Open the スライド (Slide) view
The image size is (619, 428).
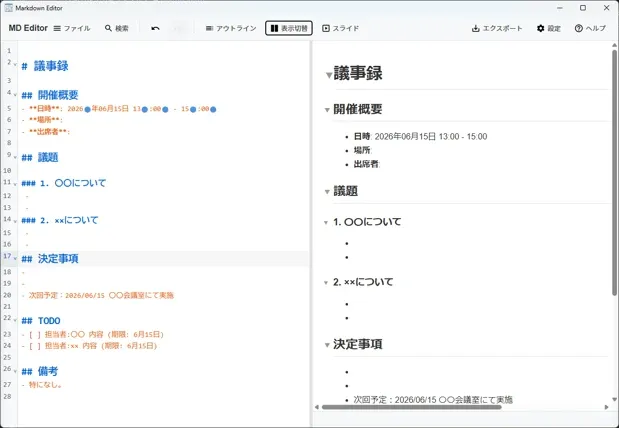(x=339, y=29)
